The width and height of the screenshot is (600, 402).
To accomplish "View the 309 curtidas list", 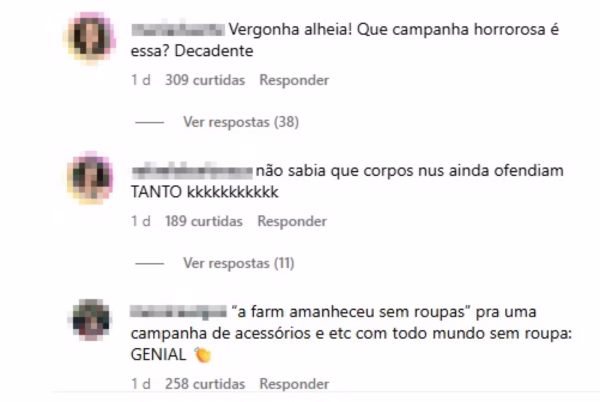I will (x=205, y=80).
